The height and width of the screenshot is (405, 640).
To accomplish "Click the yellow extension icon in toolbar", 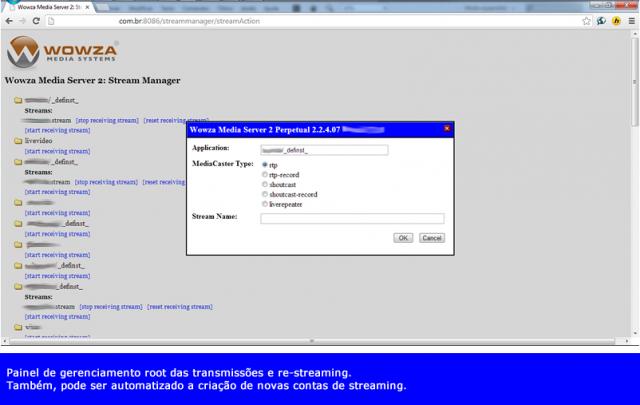I will point(616,21).
